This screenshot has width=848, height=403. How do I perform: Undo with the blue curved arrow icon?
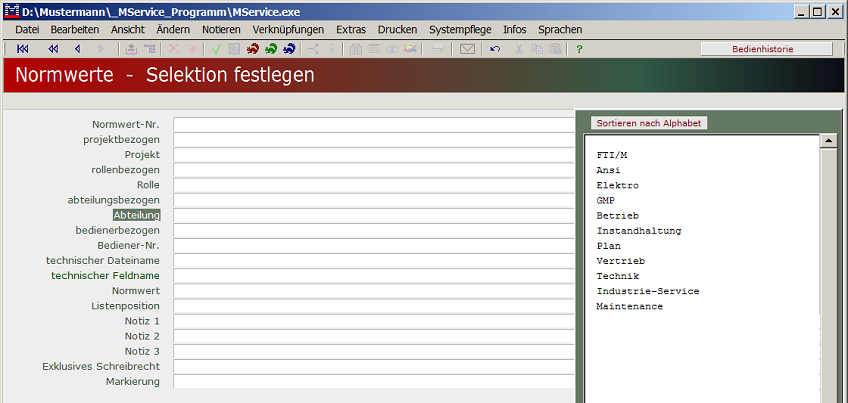pos(495,49)
